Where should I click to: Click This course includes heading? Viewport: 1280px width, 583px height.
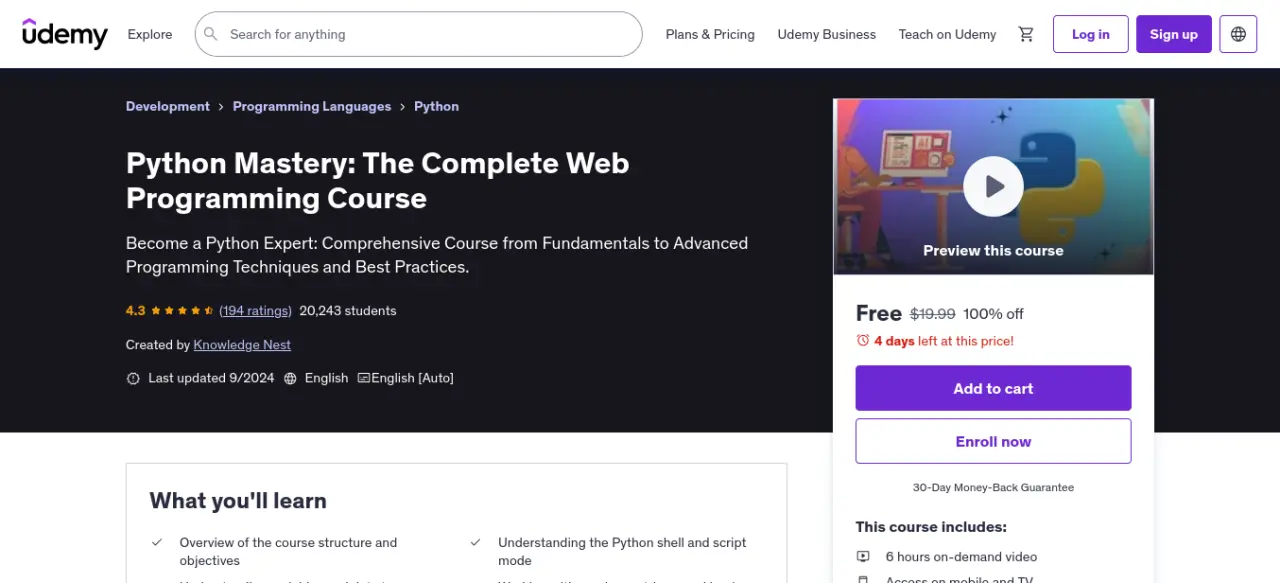tap(931, 527)
